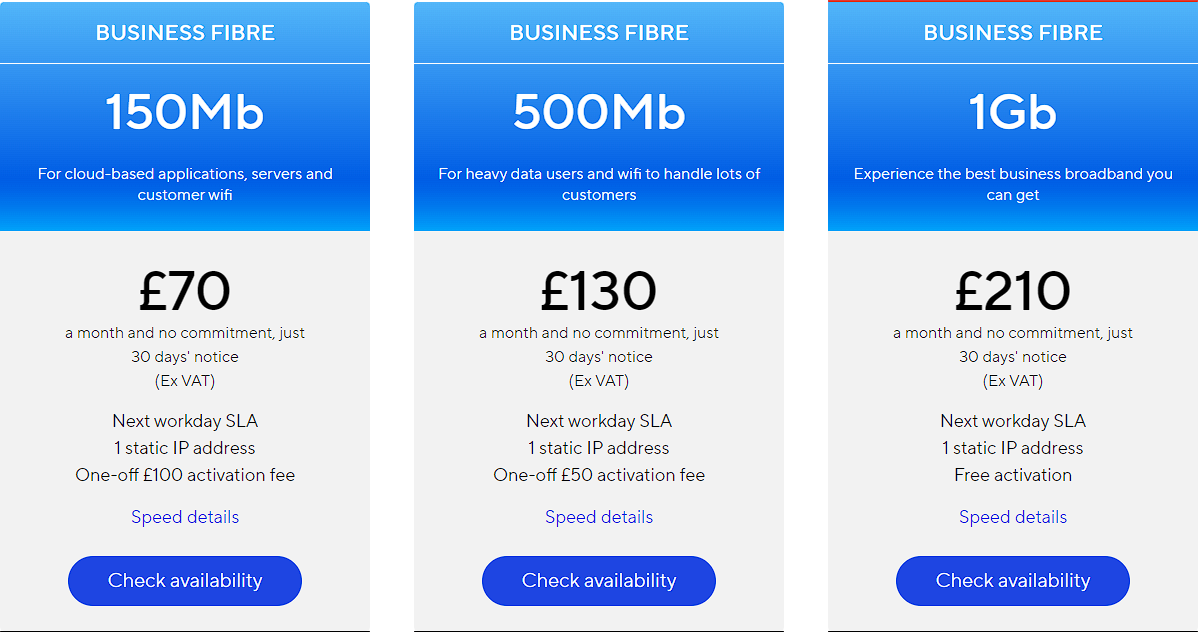Check availability for the 500Mb plan
Image resolution: width=1198 pixels, height=632 pixels.
click(x=599, y=581)
